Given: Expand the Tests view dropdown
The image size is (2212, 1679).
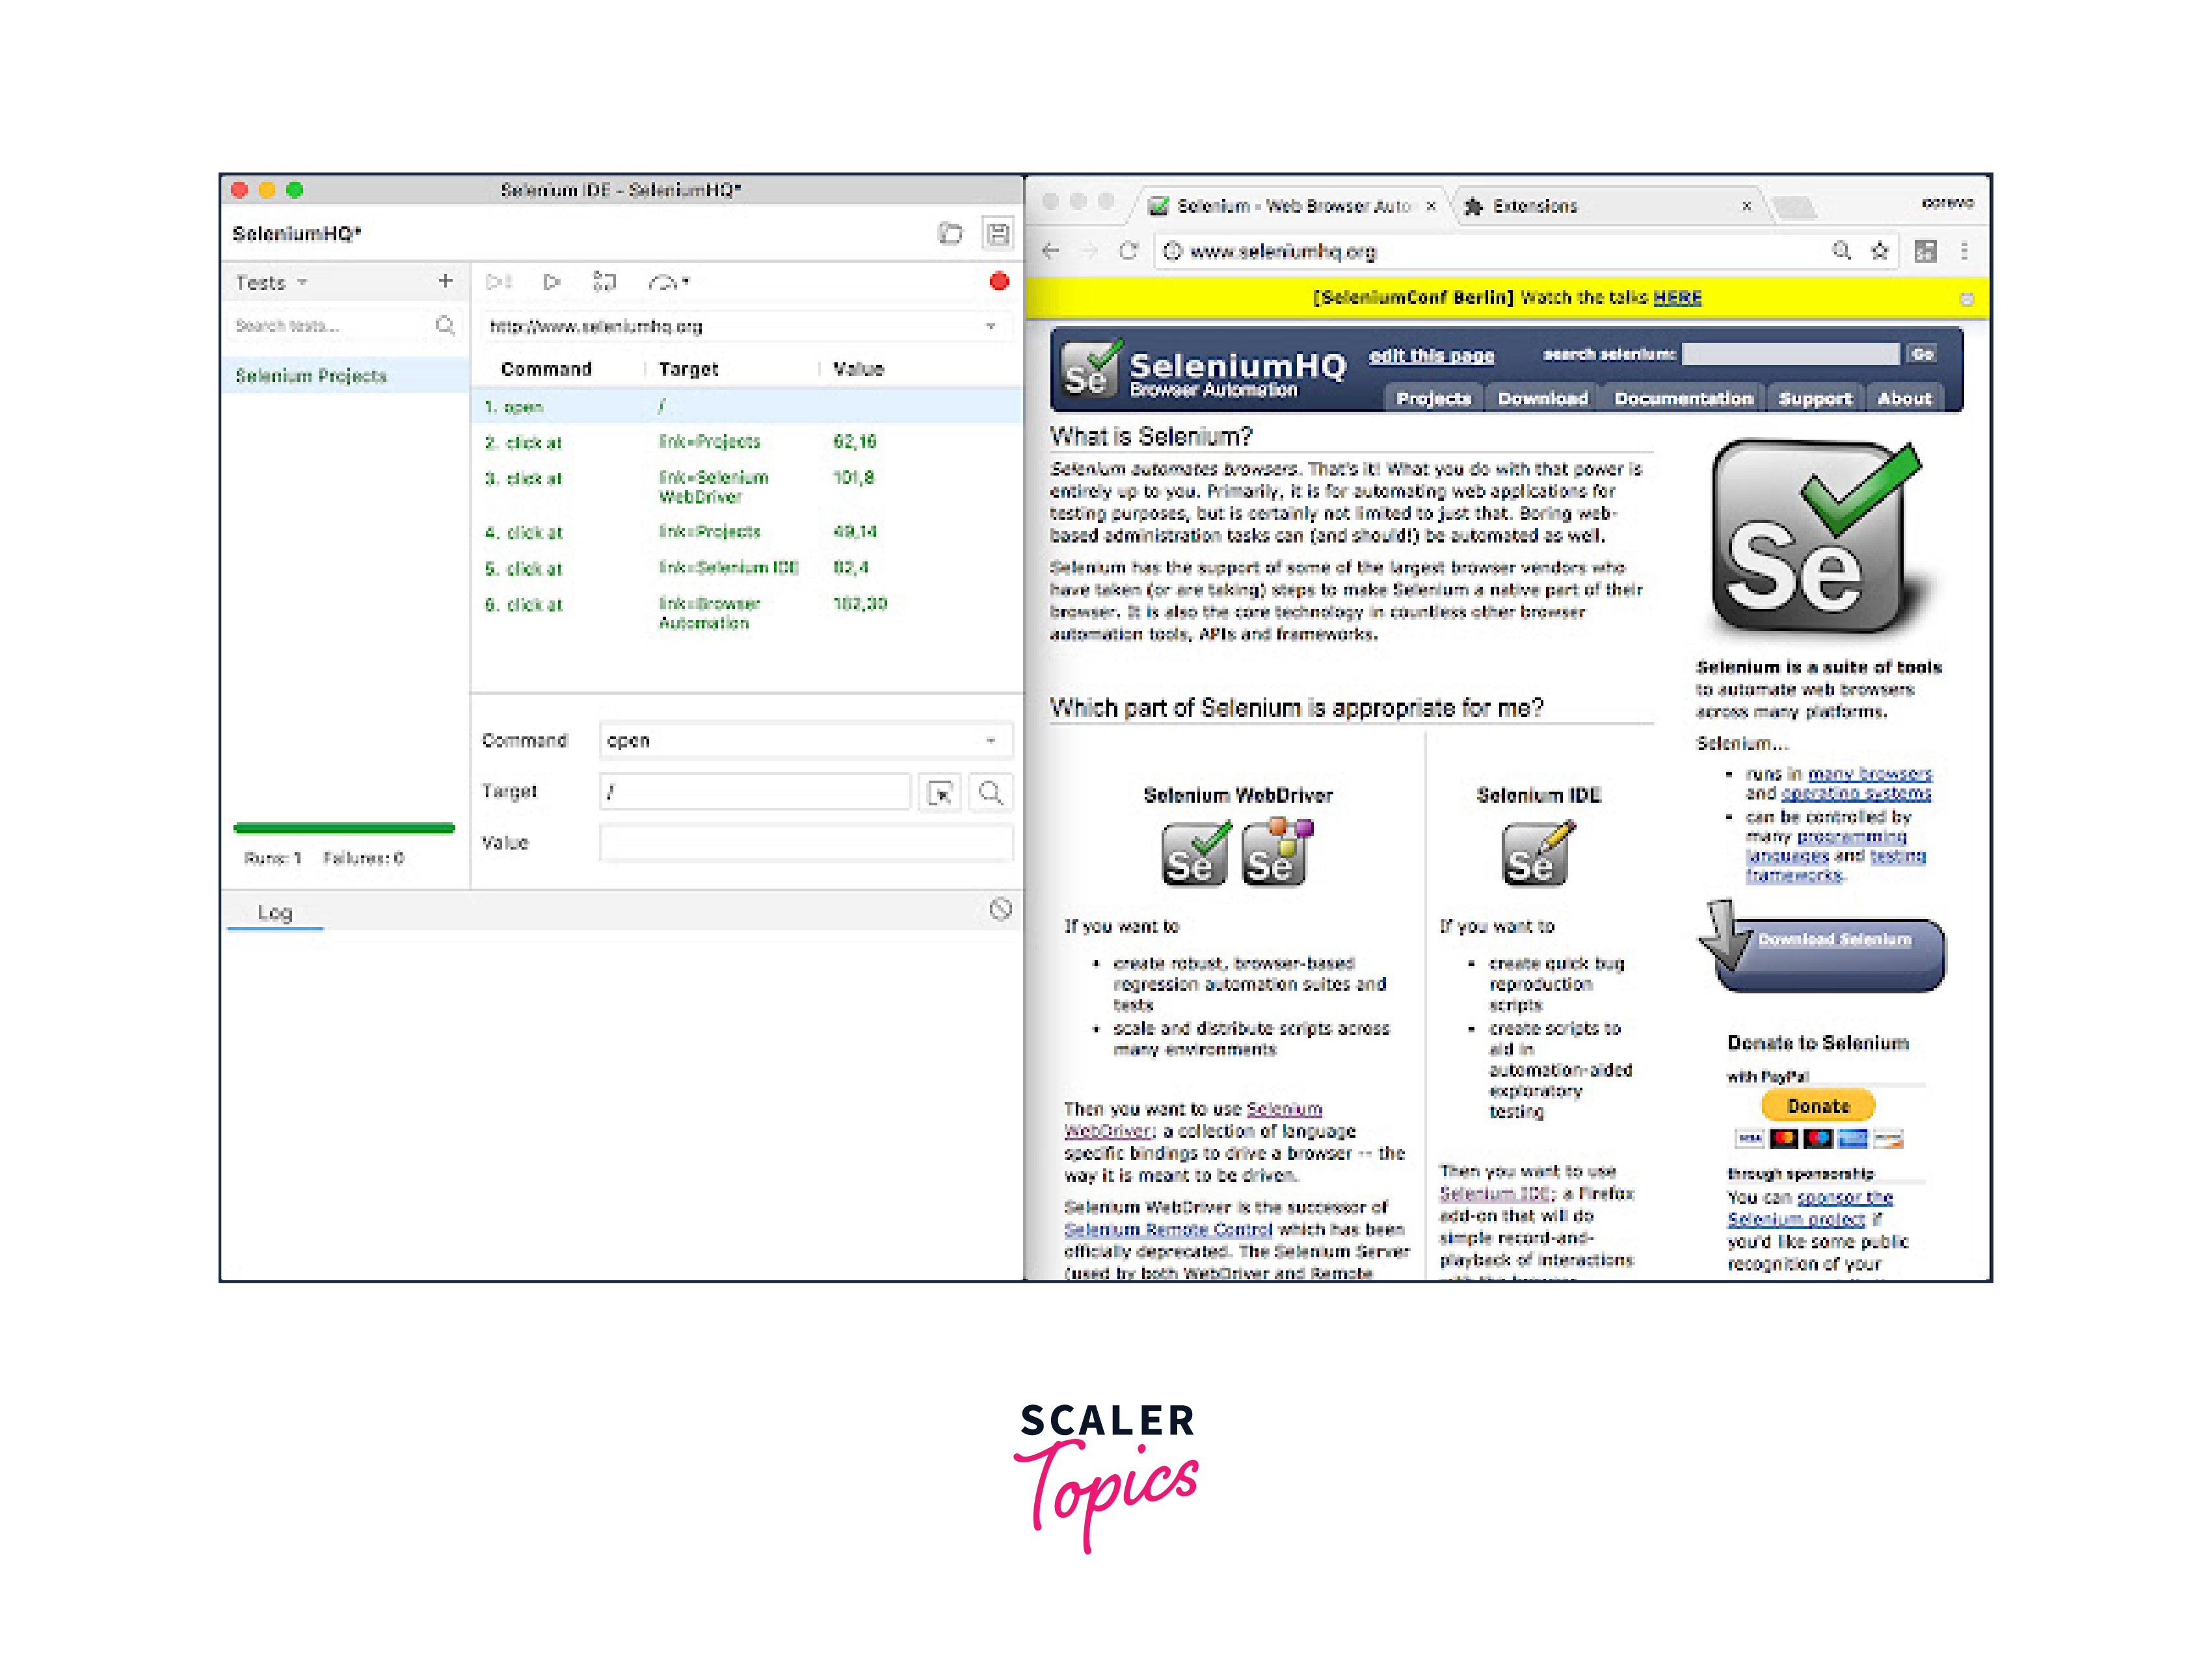Looking at the screenshot, I should (x=302, y=283).
